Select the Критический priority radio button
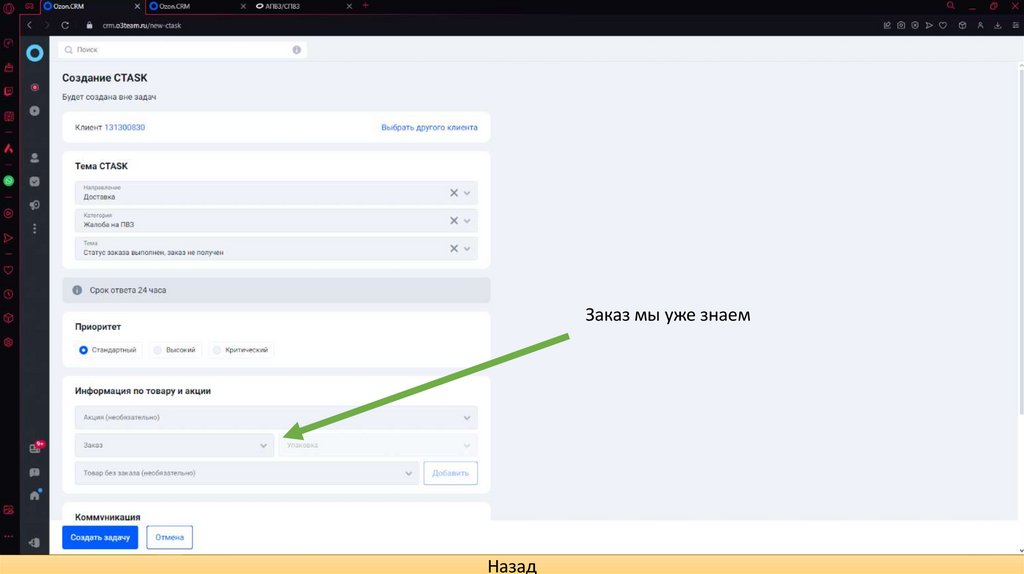 (217, 350)
